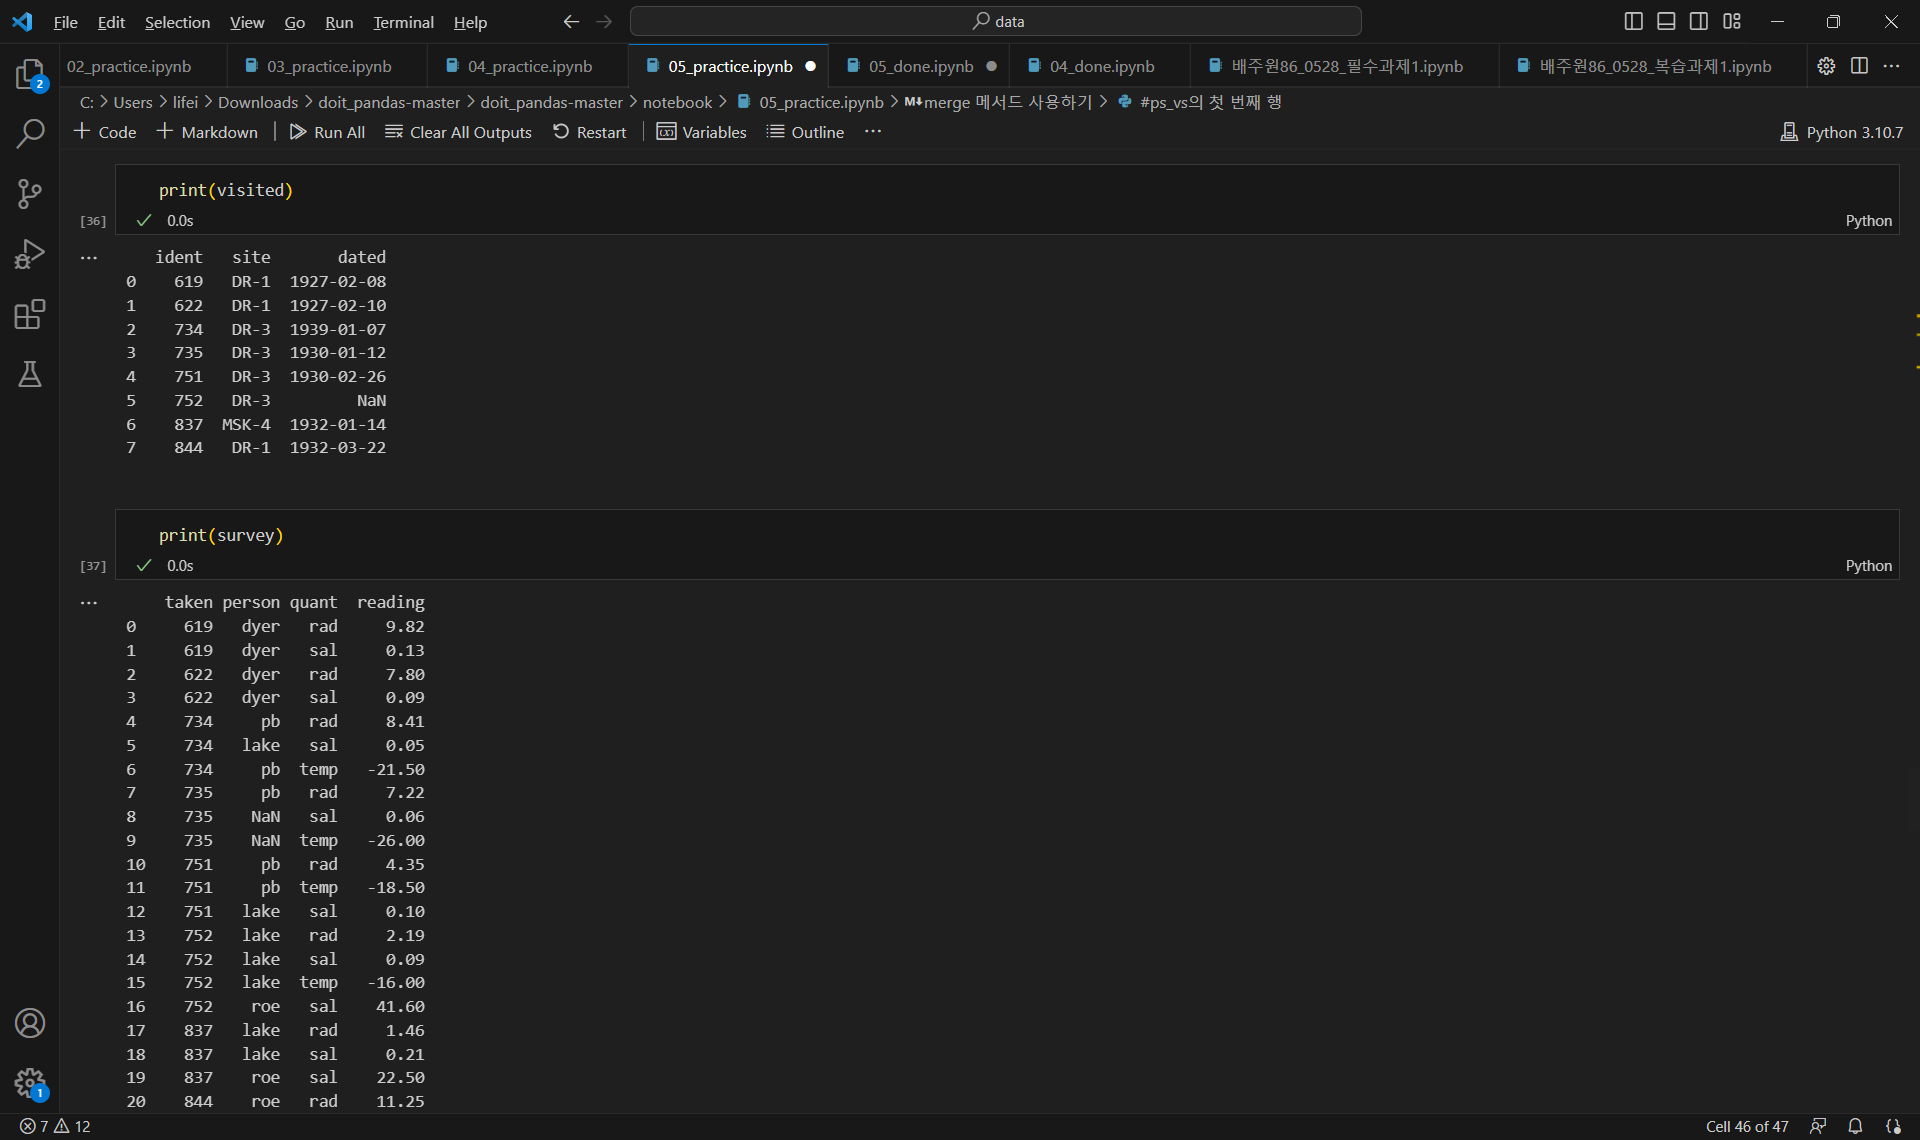This screenshot has height=1140, width=1920.
Task: Open the Extensions view
Action: (x=30, y=314)
